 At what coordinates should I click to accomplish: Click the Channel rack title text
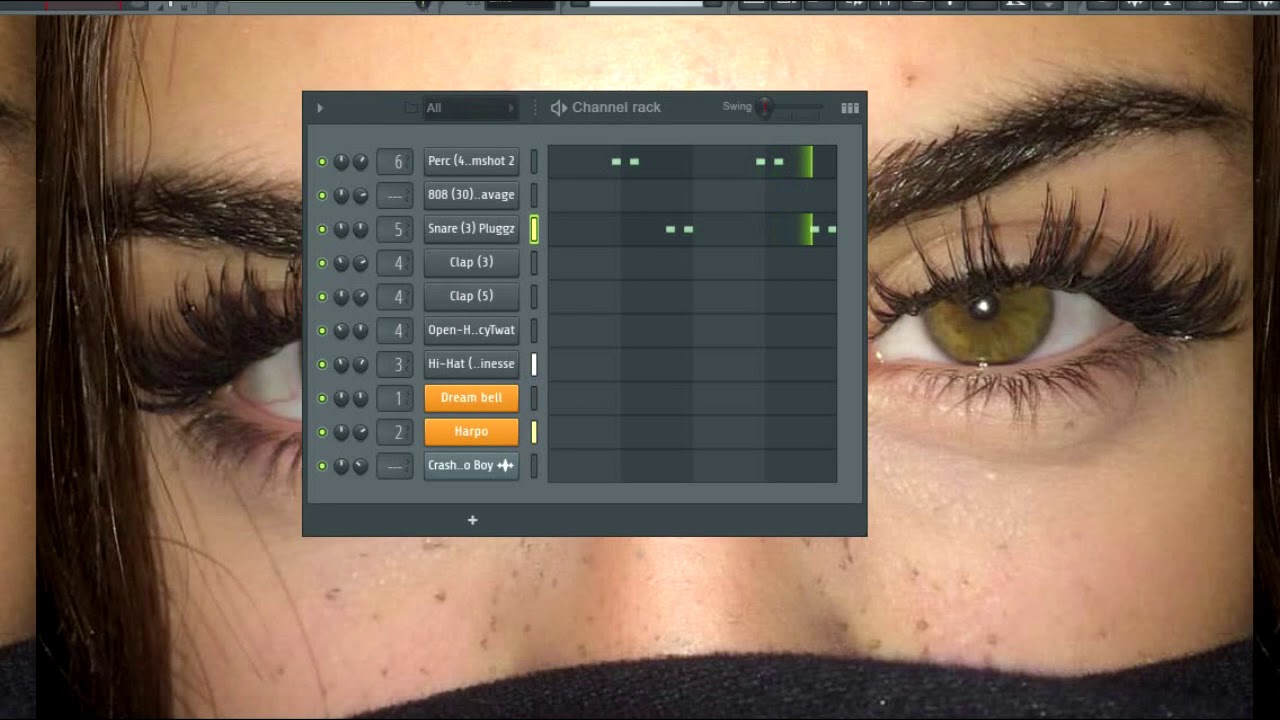[x=616, y=108]
